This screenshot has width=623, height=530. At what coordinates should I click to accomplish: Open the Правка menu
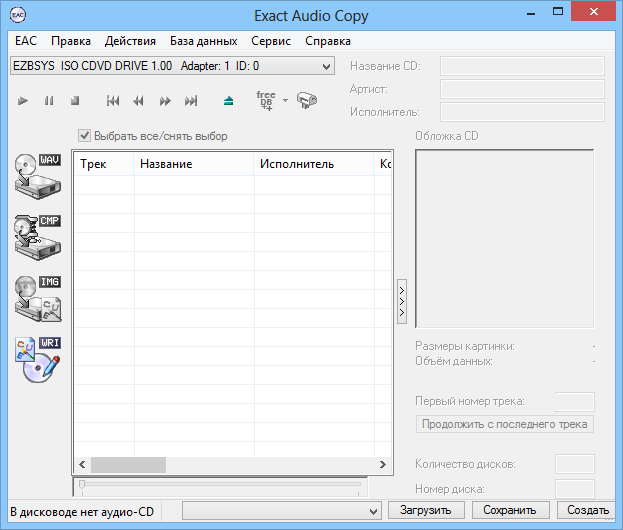(x=71, y=41)
